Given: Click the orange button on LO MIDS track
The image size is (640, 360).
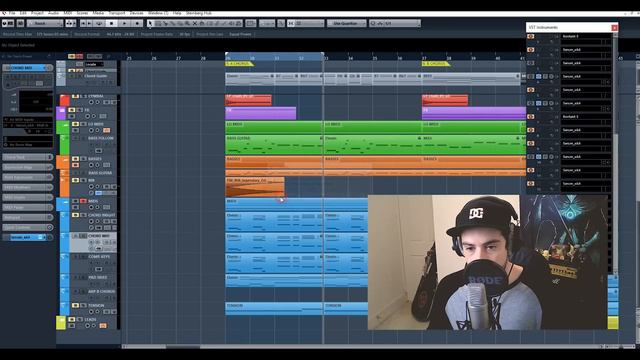Looking at the screenshot, I should 106,131.
